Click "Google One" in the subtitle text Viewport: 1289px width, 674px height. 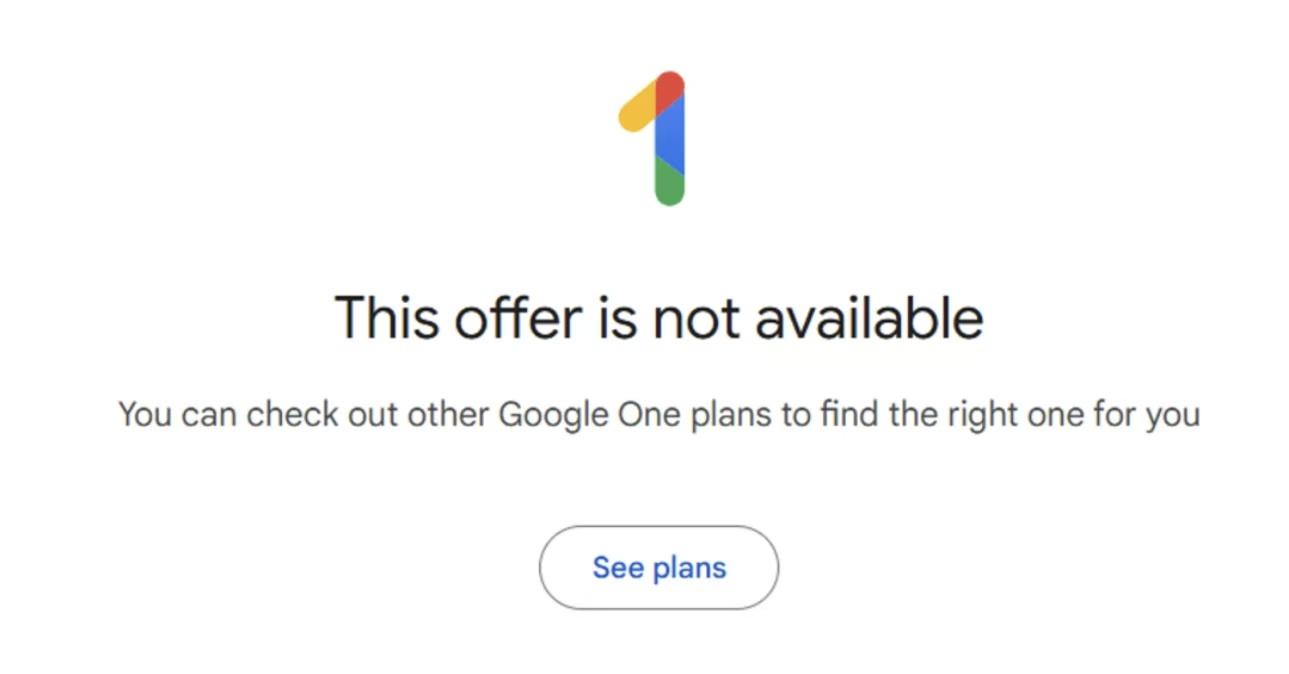(x=590, y=414)
